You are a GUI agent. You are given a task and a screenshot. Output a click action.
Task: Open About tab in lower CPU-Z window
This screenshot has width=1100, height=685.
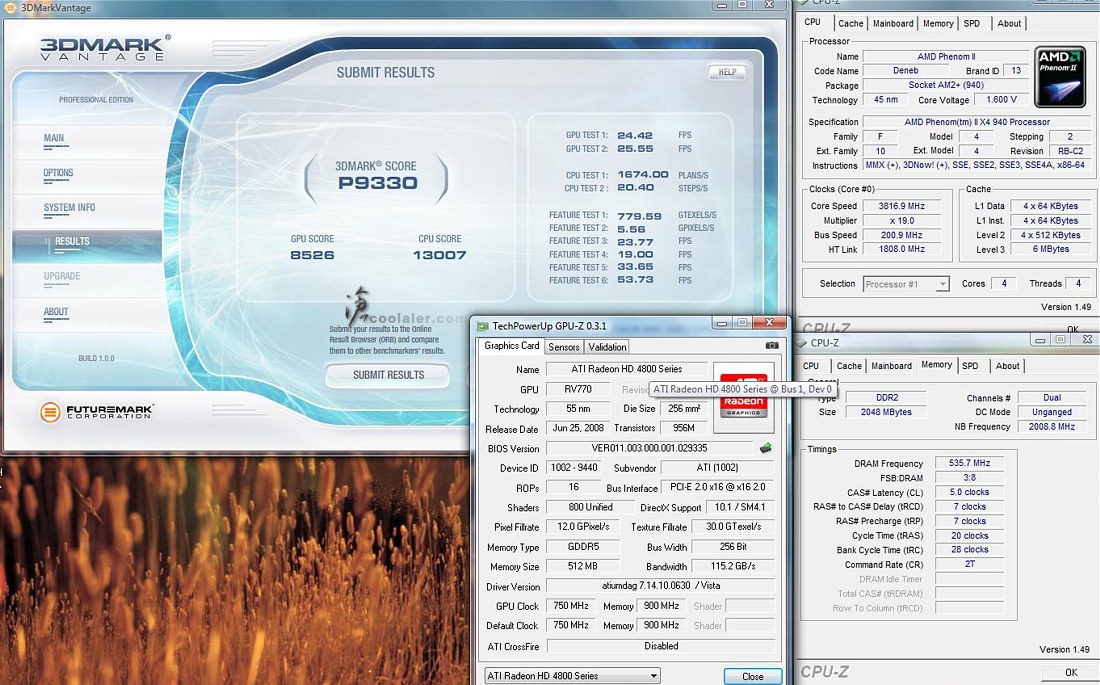pyautogui.click(x=1007, y=366)
